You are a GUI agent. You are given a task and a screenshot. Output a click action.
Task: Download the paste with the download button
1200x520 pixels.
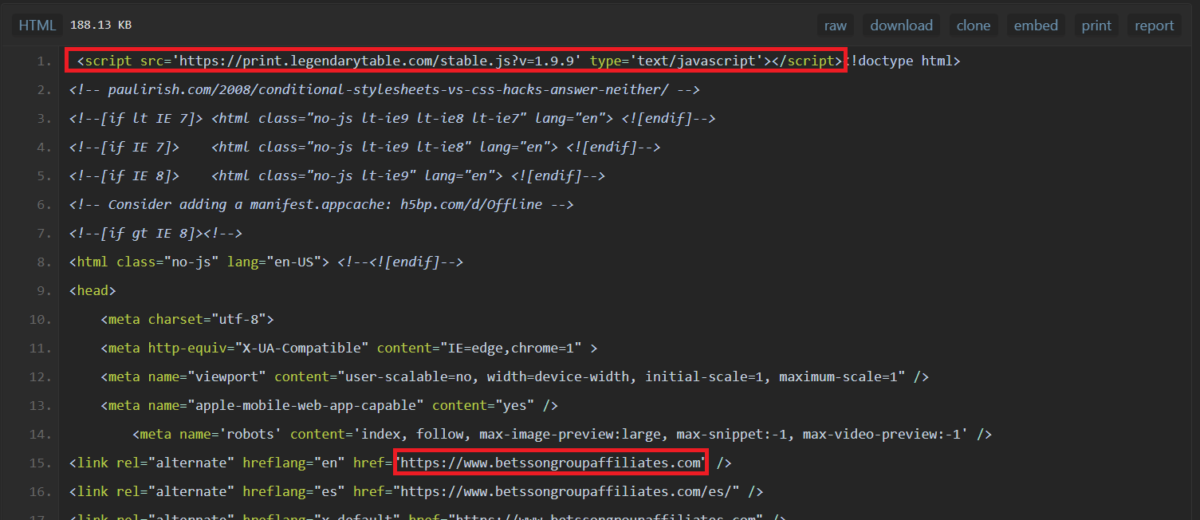(901, 25)
